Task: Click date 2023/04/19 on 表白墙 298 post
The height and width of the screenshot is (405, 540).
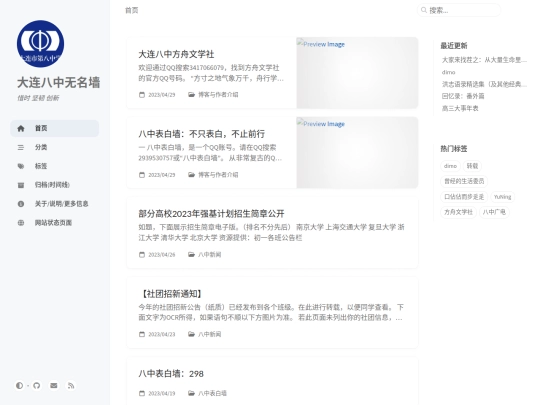Action: point(162,393)
